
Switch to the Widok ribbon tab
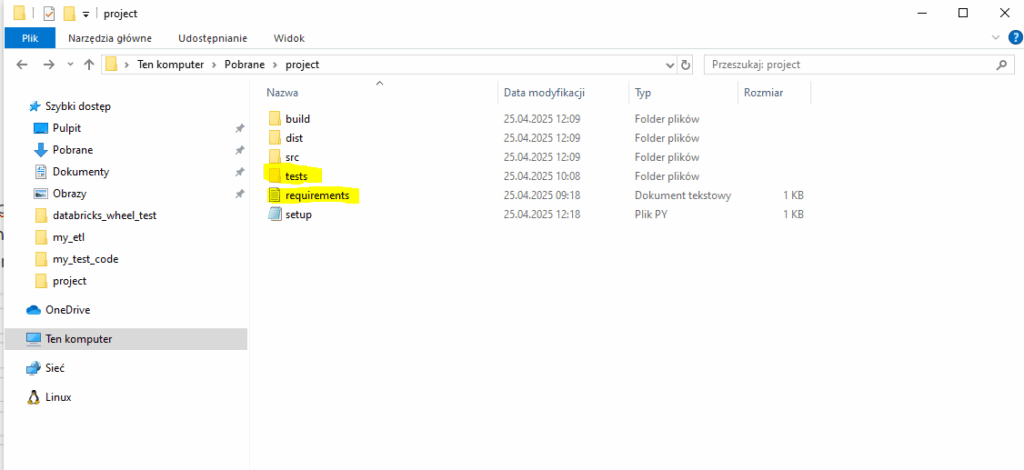coord(289,38)
